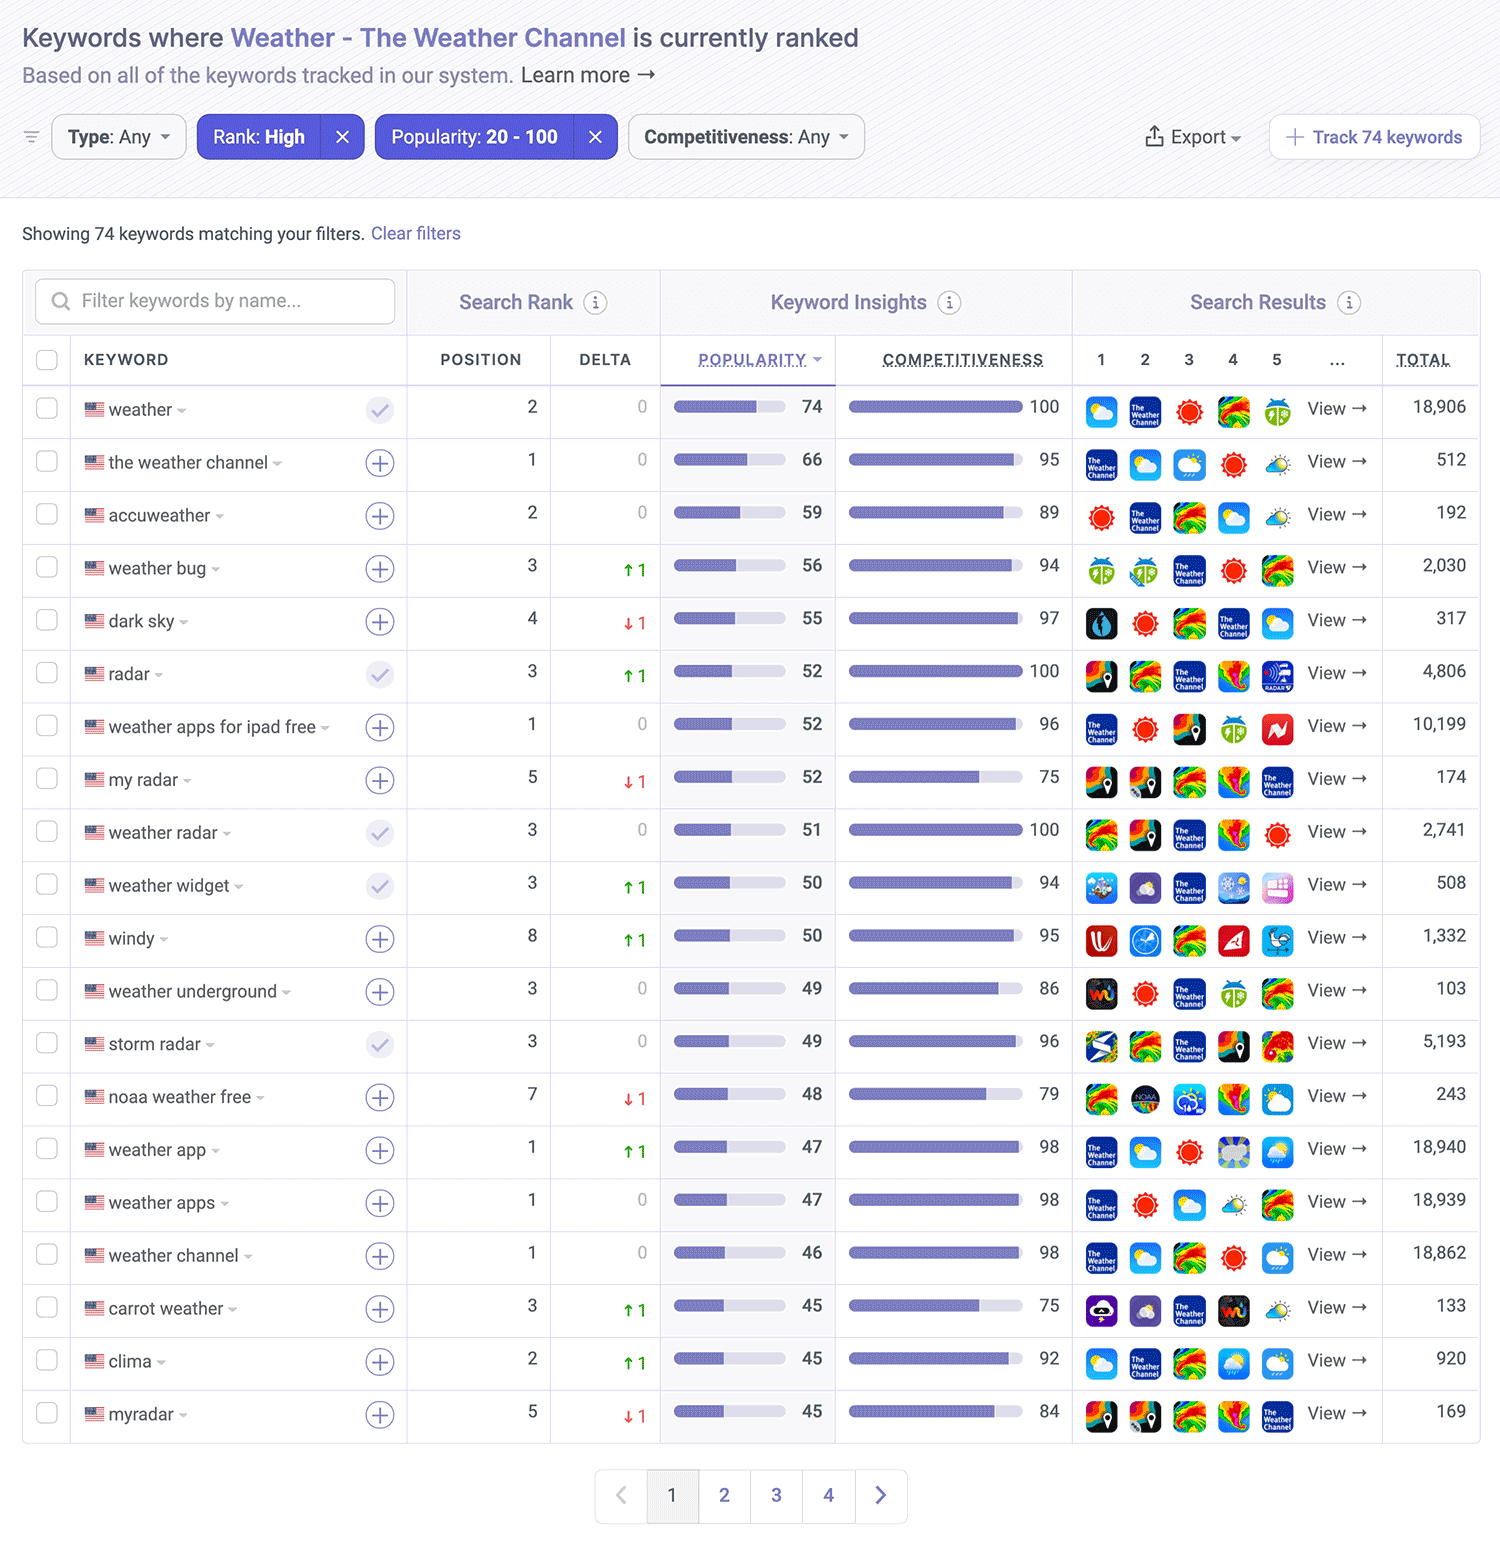1500x1553 pixels.
Task: Go to results page 3
Action: [x=776, y=1496]
